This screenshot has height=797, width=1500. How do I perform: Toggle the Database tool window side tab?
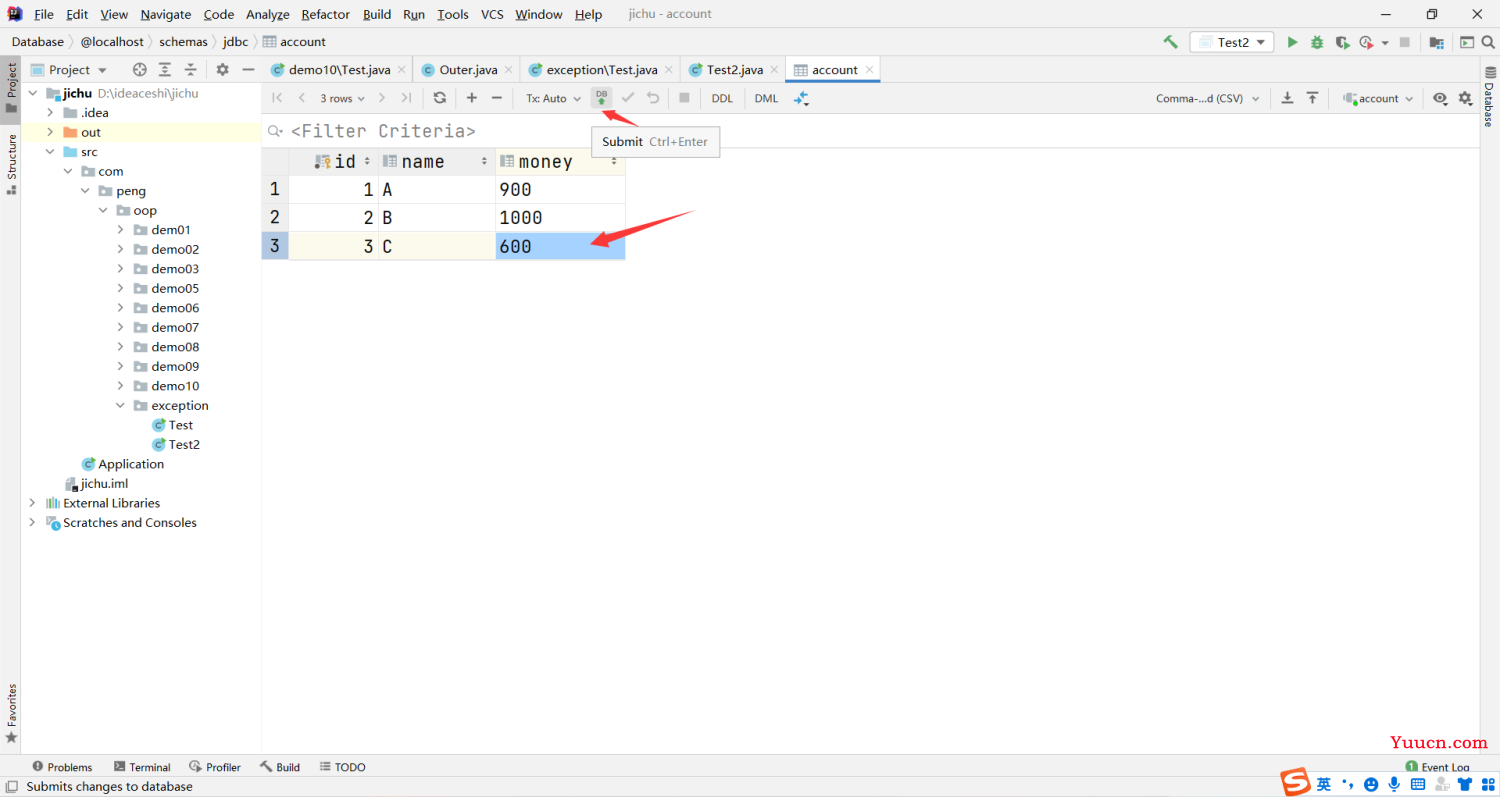[x=1489, y=97]
